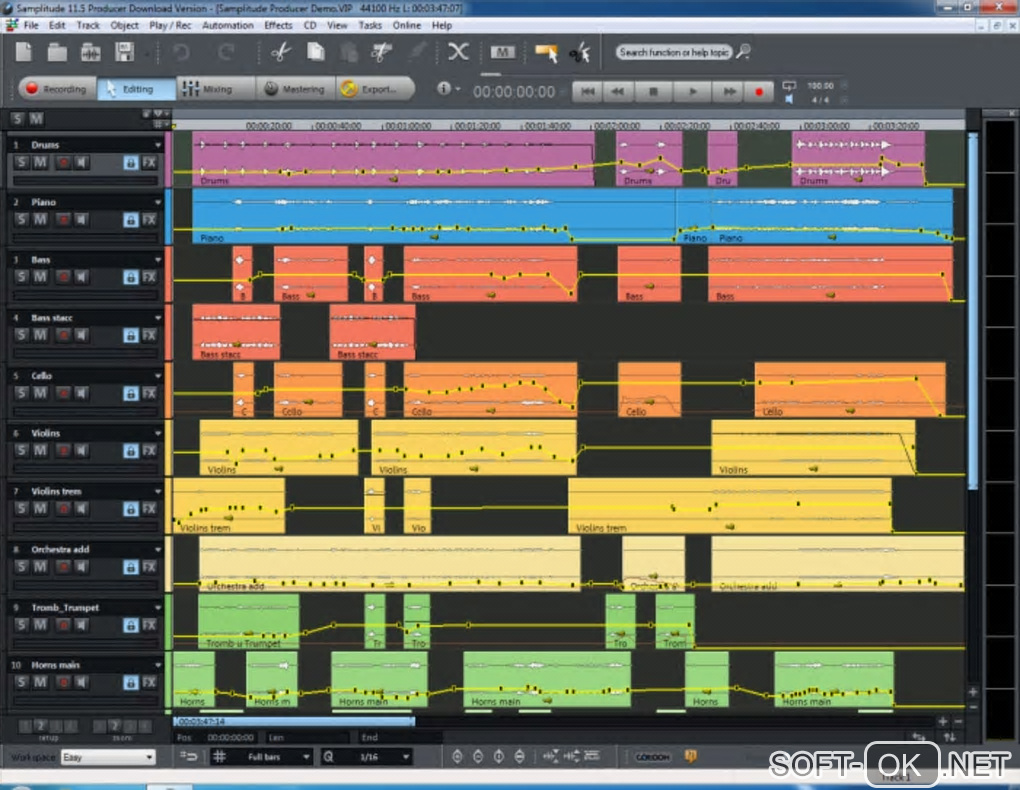Click the crossfade X icon
Viewport: 1020px width, 790px height.
pos(459,51)
